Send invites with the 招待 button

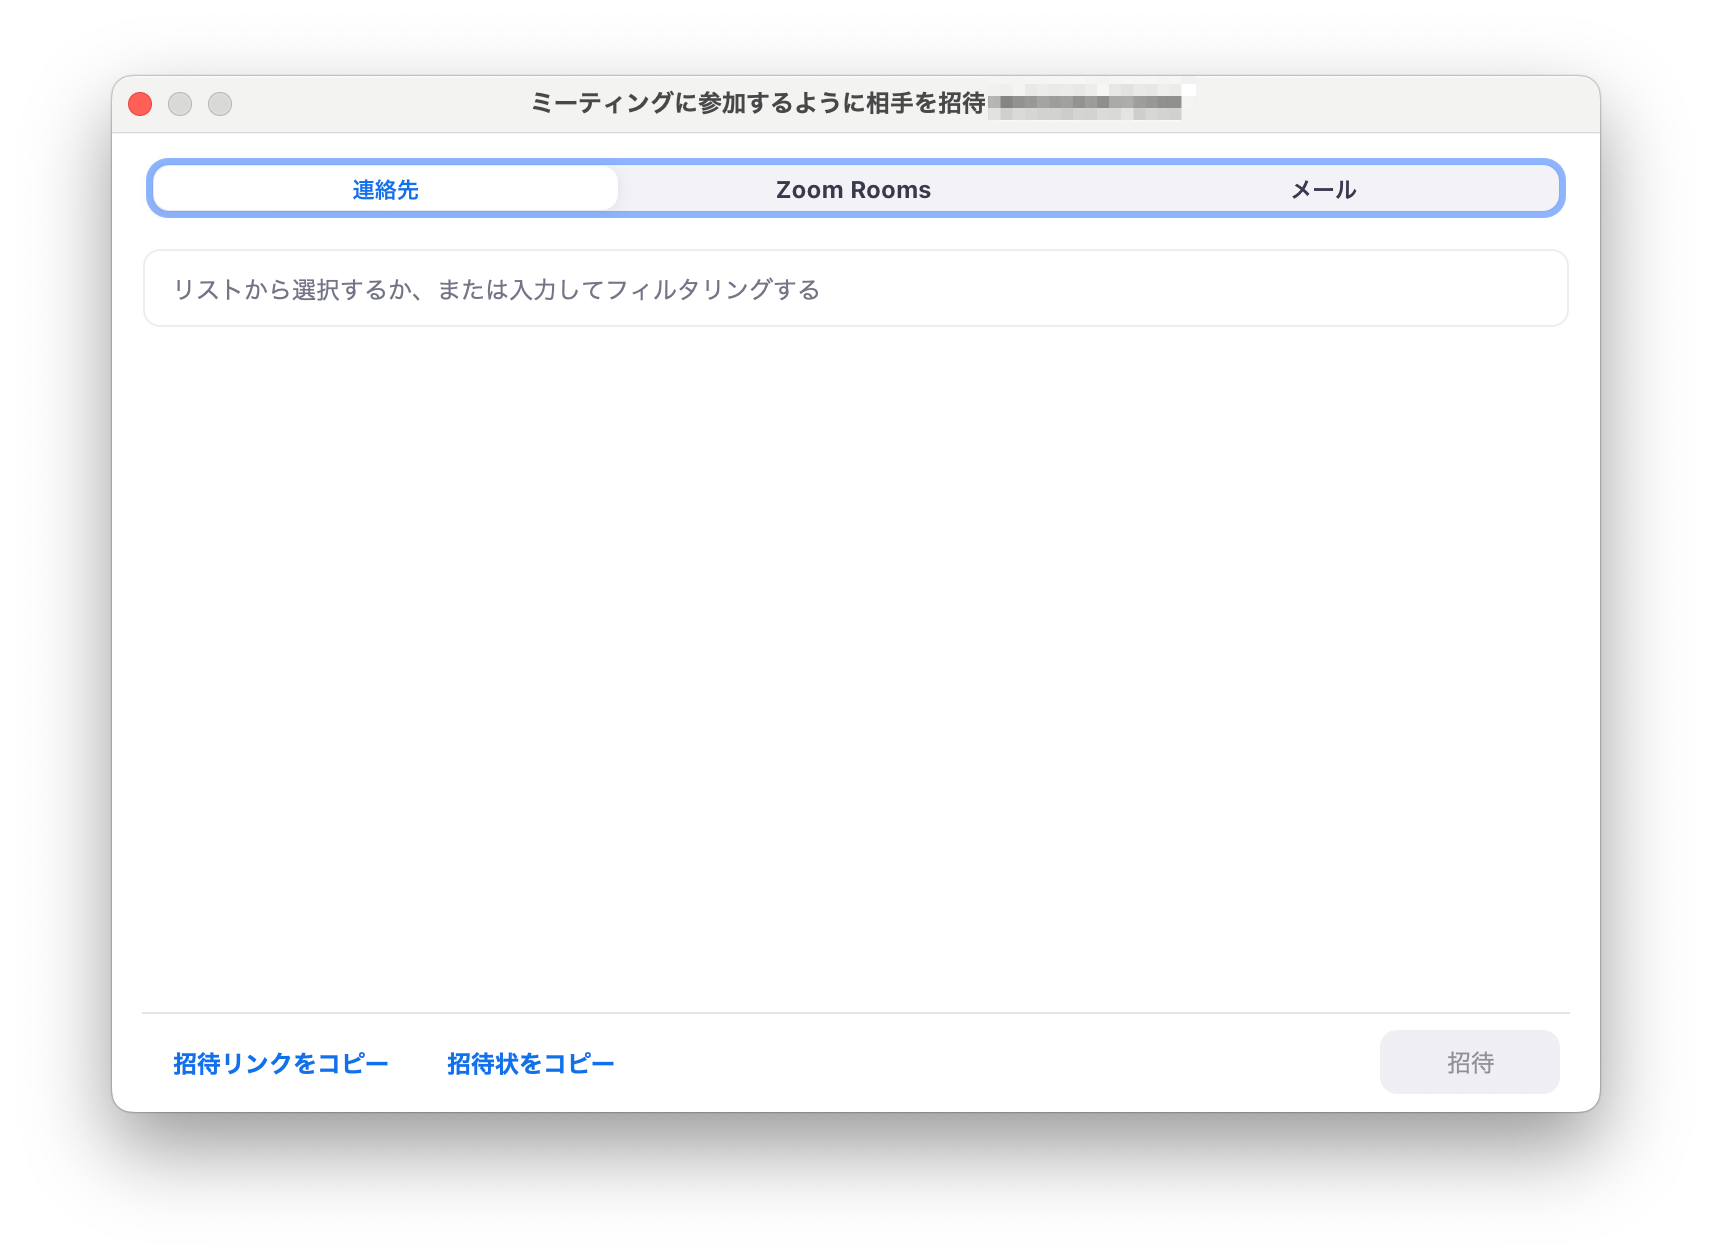[x=1469, y=1062]
